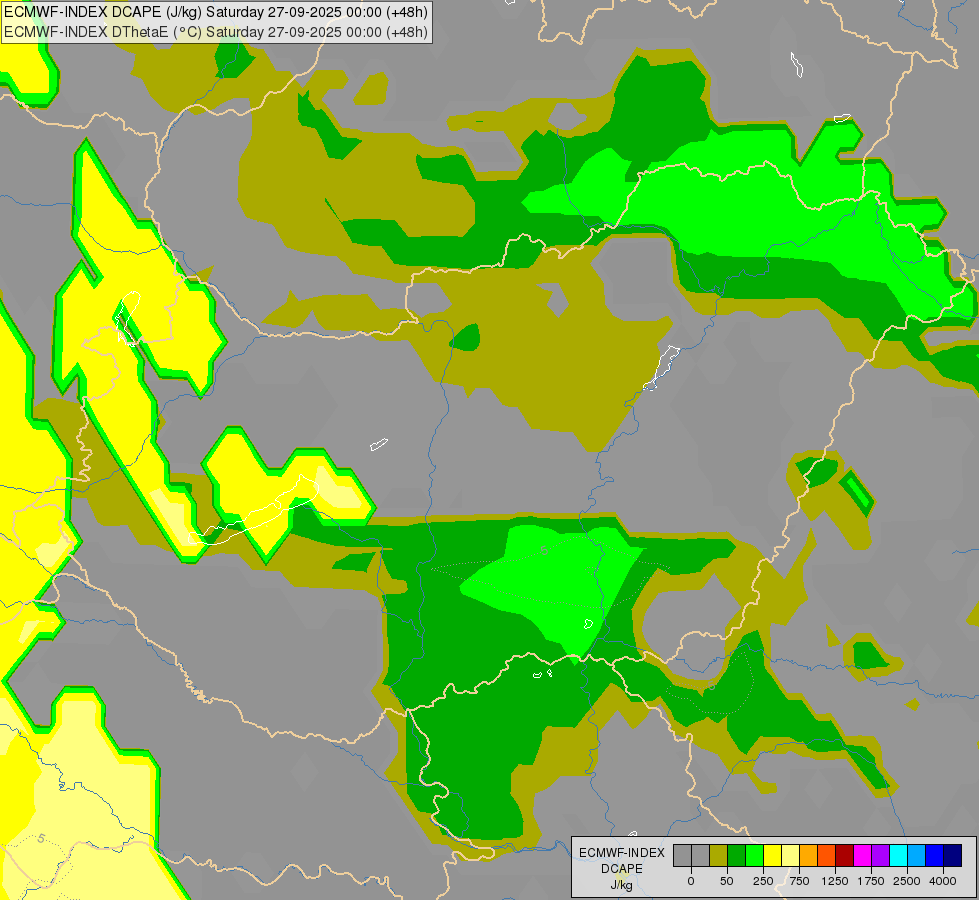Select the bright yellow legend swatch
The image size is (979, 900).
tap(772, 855)
